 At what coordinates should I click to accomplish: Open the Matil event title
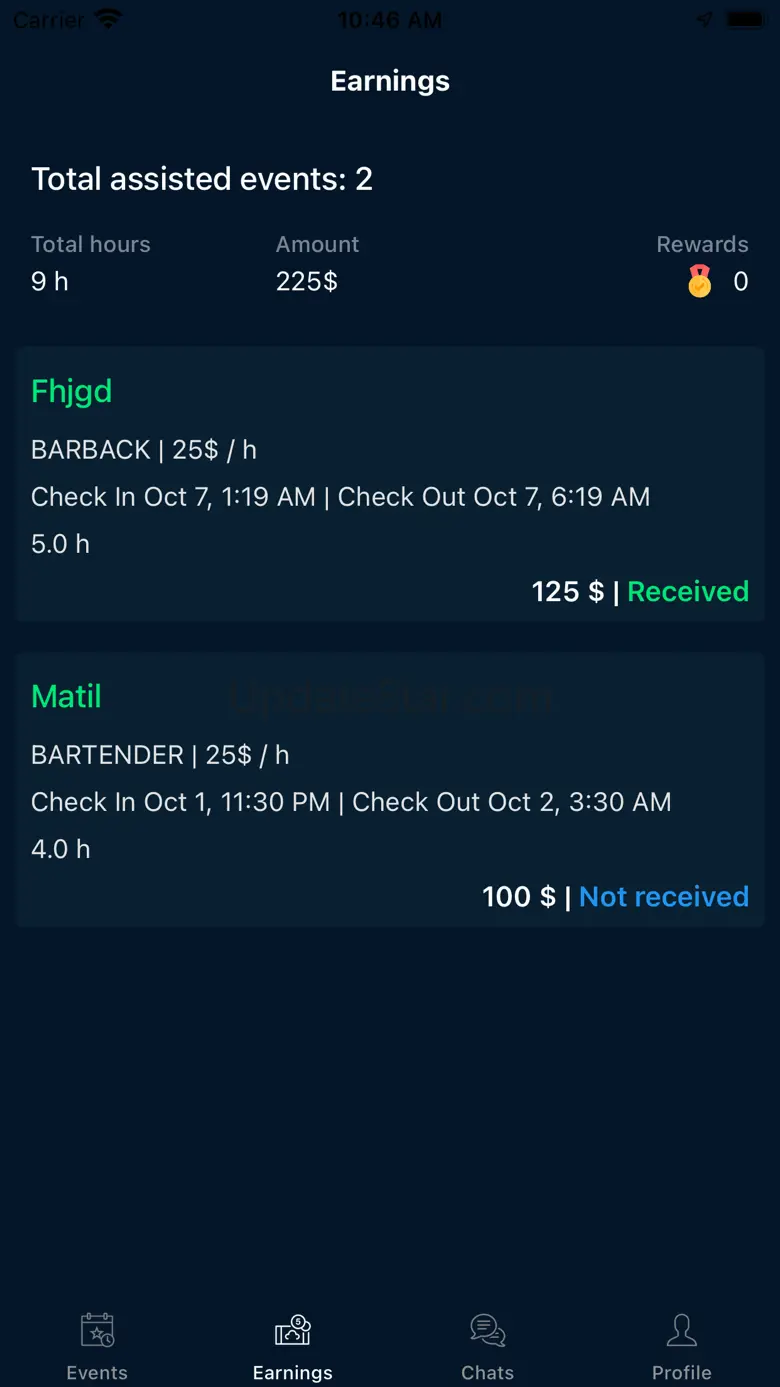66,696
